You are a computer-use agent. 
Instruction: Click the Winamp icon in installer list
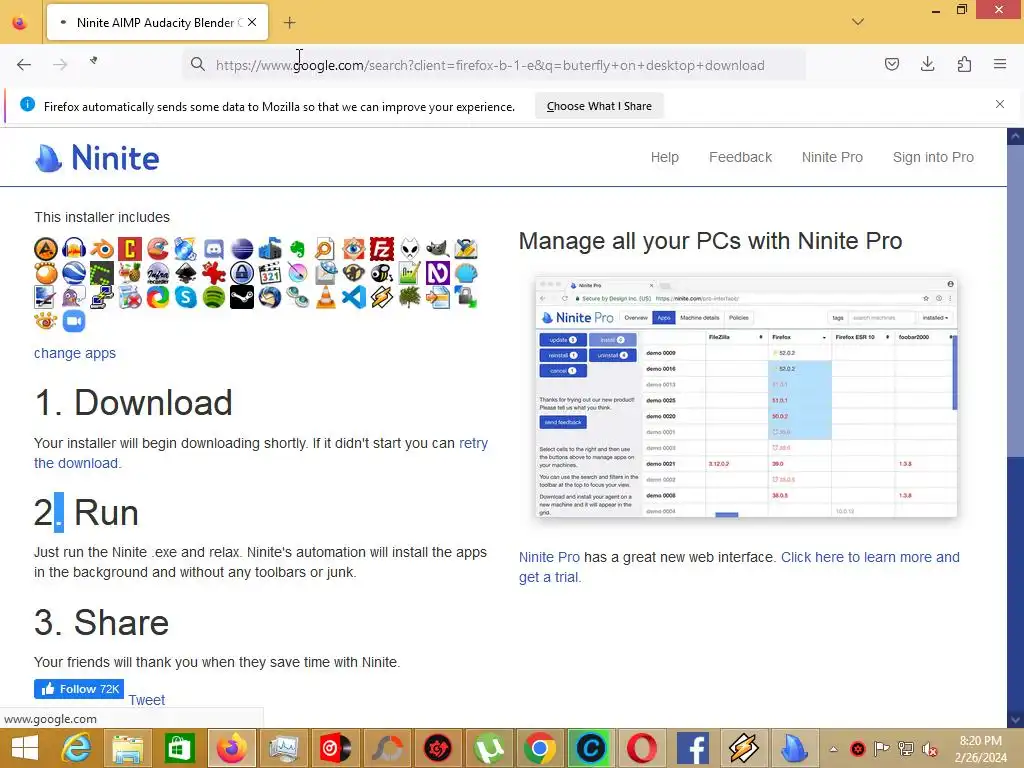click(x=381, y=297)
